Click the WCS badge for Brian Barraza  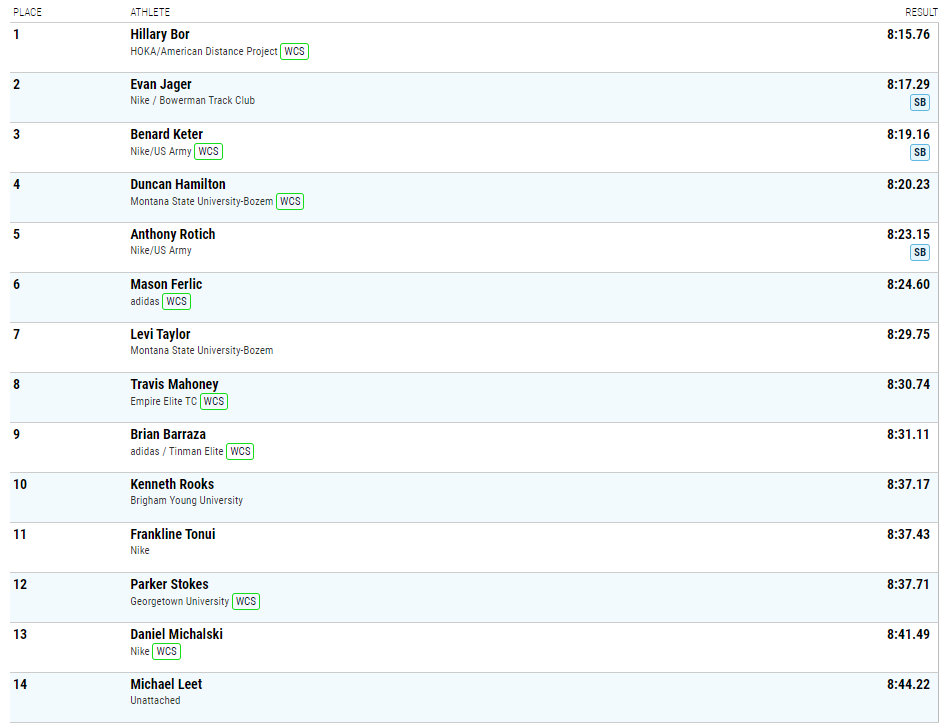click(x=240, y=451)
